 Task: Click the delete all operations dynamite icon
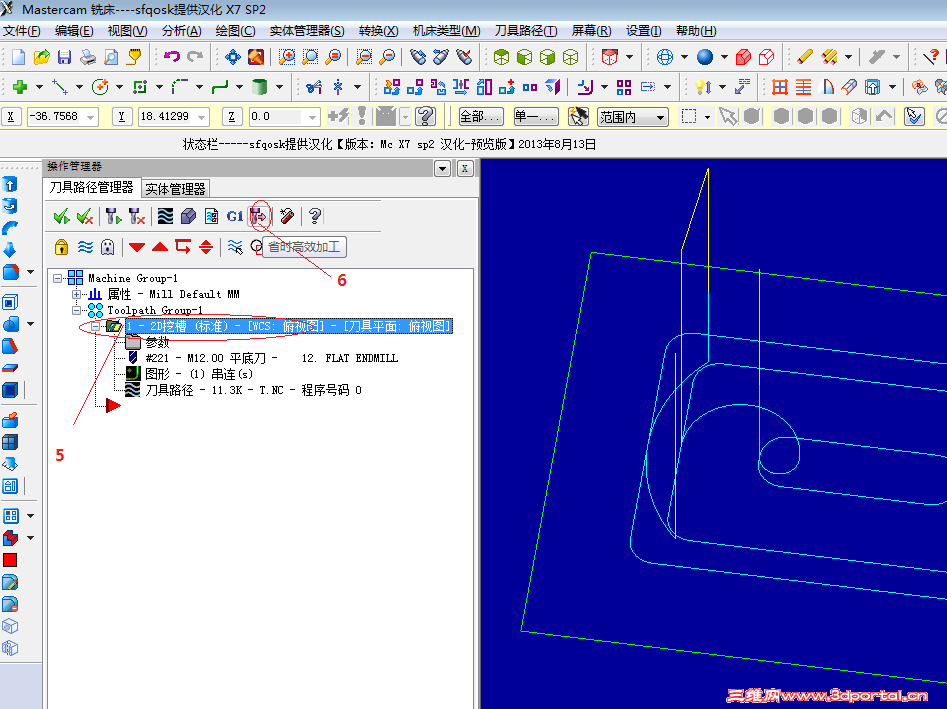coord(287,216)
